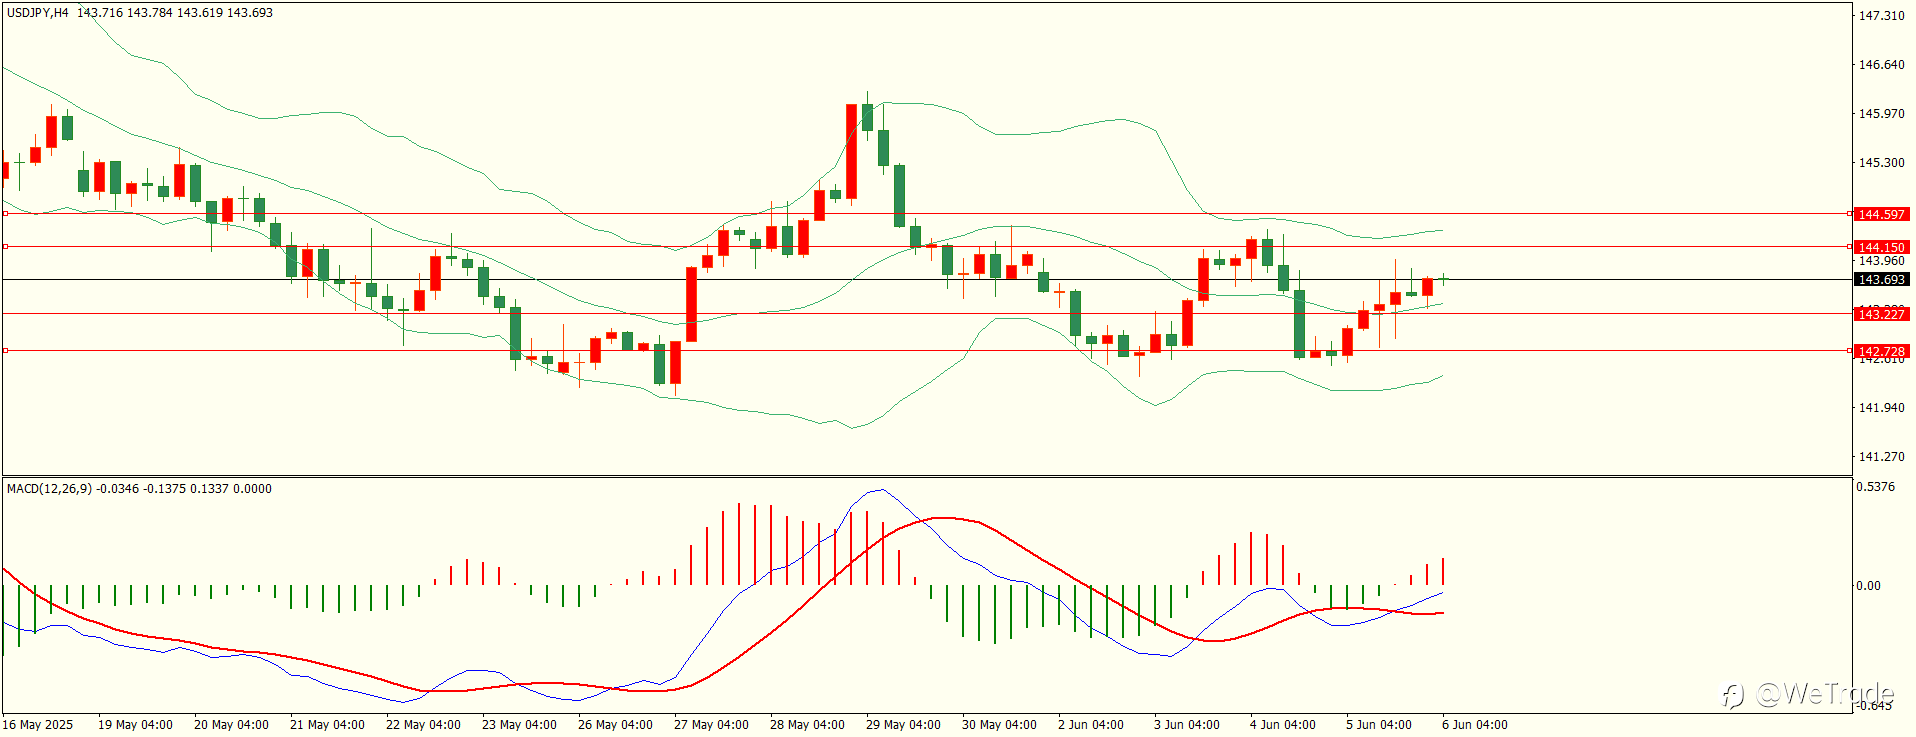Click the 141.270 price axis label

(1881, 457)
